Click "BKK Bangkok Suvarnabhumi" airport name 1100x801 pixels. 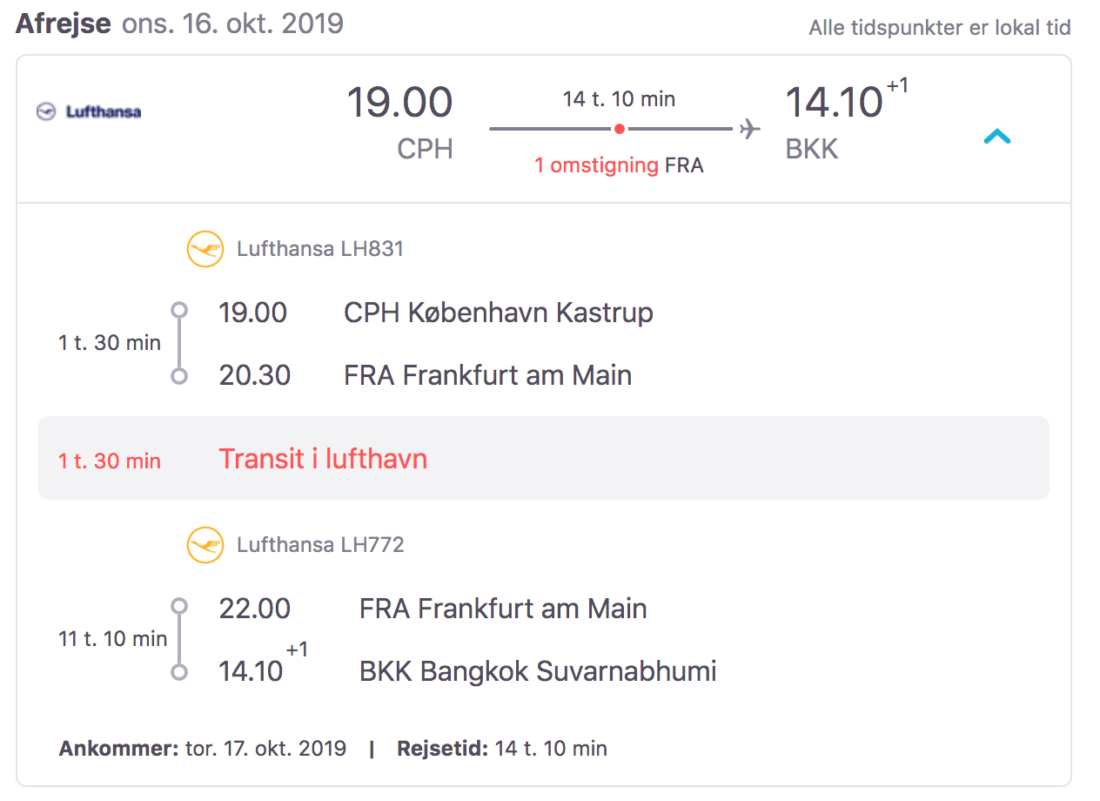coord(538,671)
